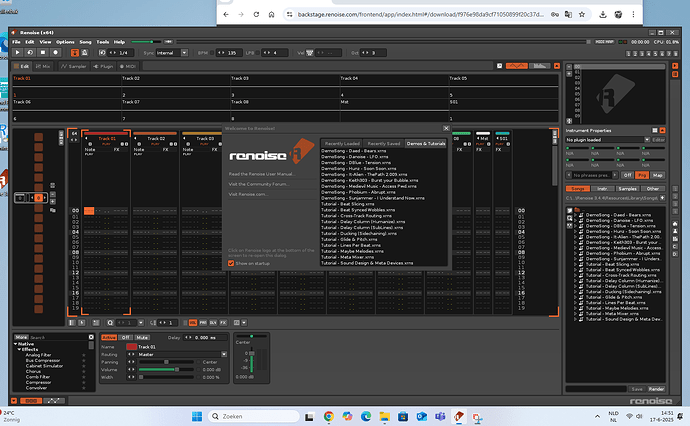Open the Options menu
The height and width of the screenshot is (426, 690).
click(x=65, y=42)
